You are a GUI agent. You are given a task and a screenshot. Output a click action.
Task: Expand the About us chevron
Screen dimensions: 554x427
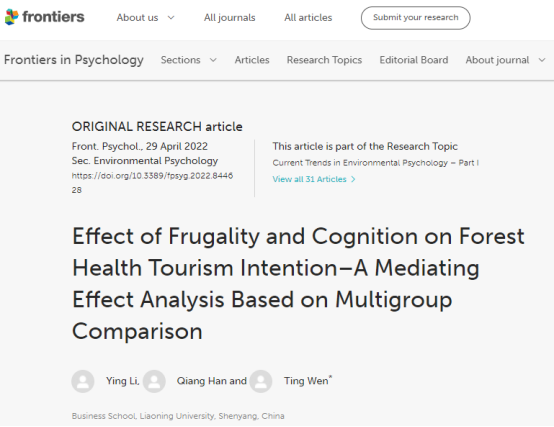pyautogui.click(x=171, y=18)
